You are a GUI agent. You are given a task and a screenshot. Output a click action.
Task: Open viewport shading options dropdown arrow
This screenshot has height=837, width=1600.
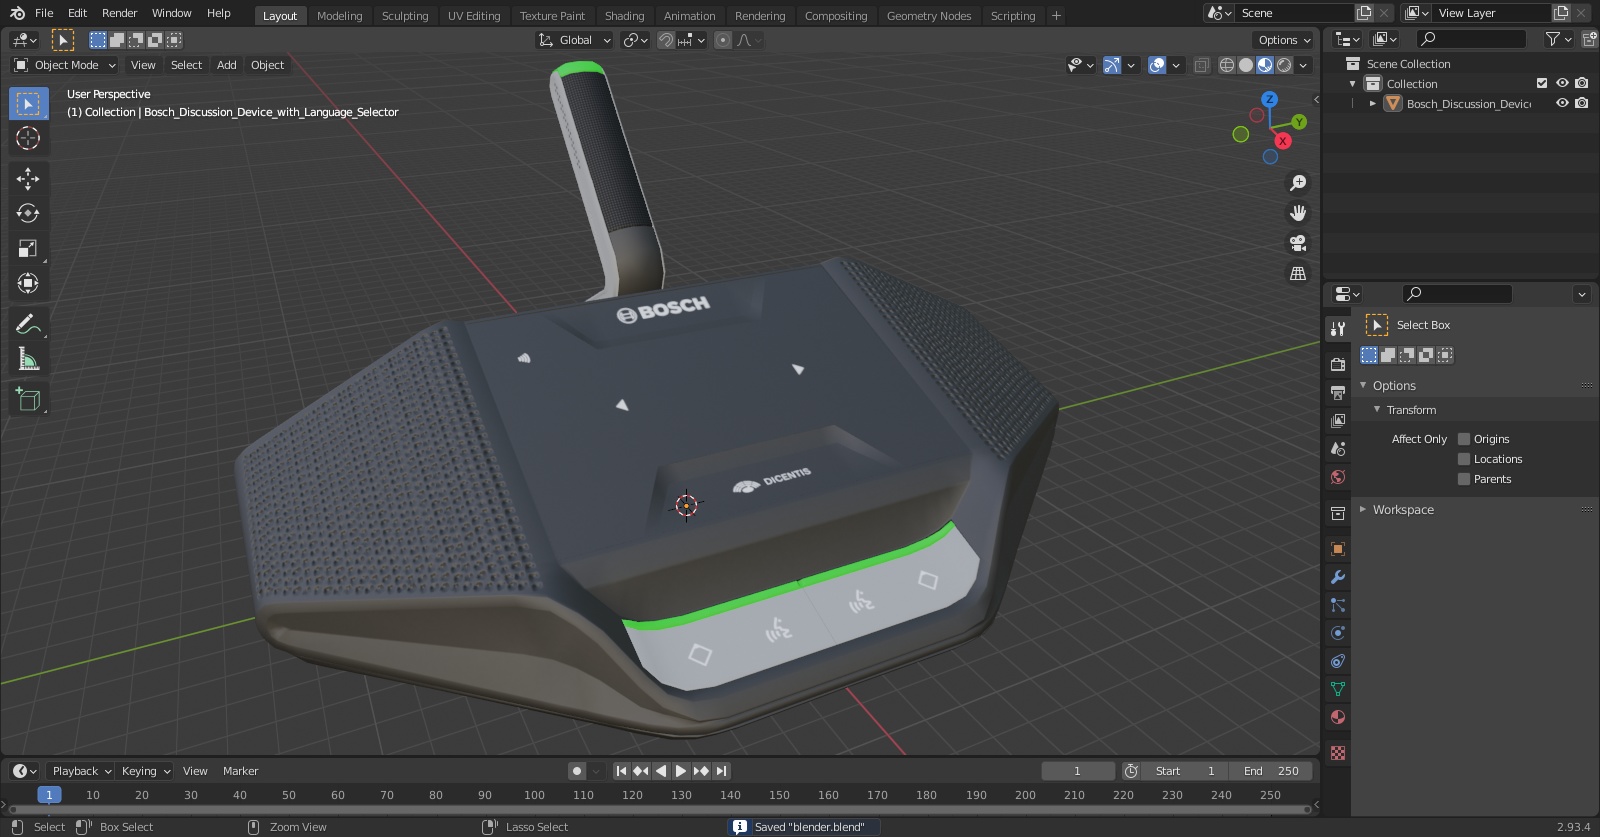point(1304,65)
